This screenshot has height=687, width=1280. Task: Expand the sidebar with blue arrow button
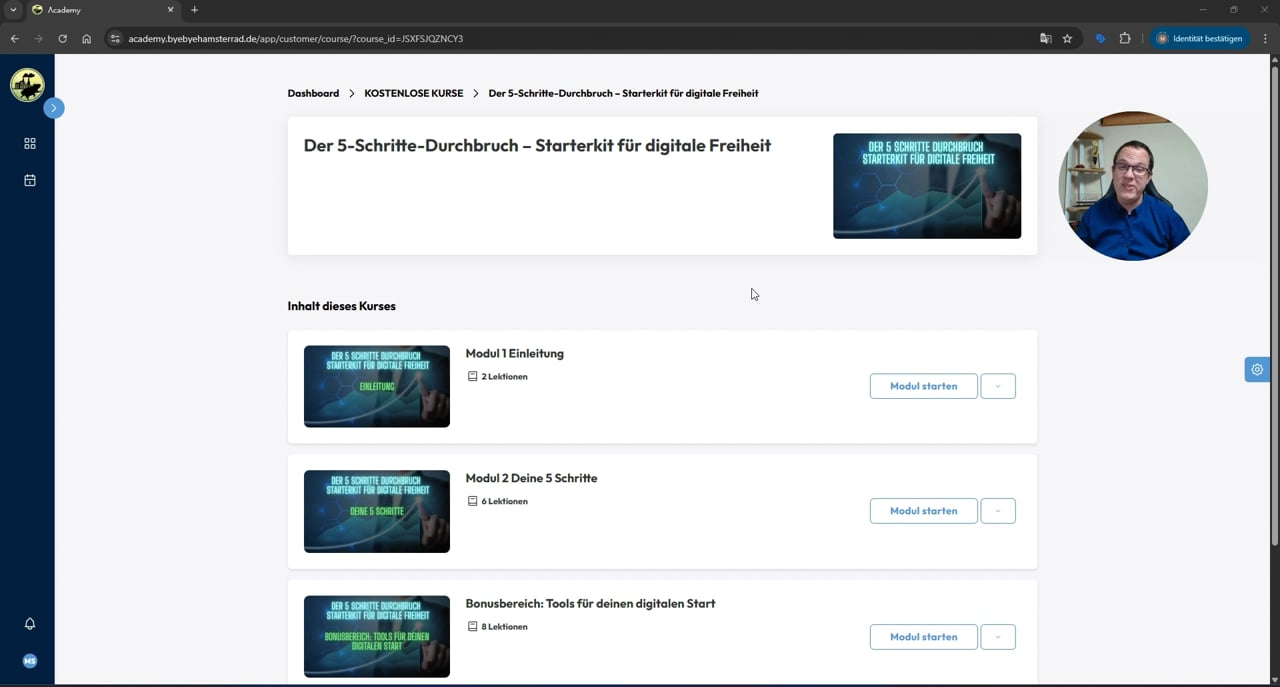(54, 108)
